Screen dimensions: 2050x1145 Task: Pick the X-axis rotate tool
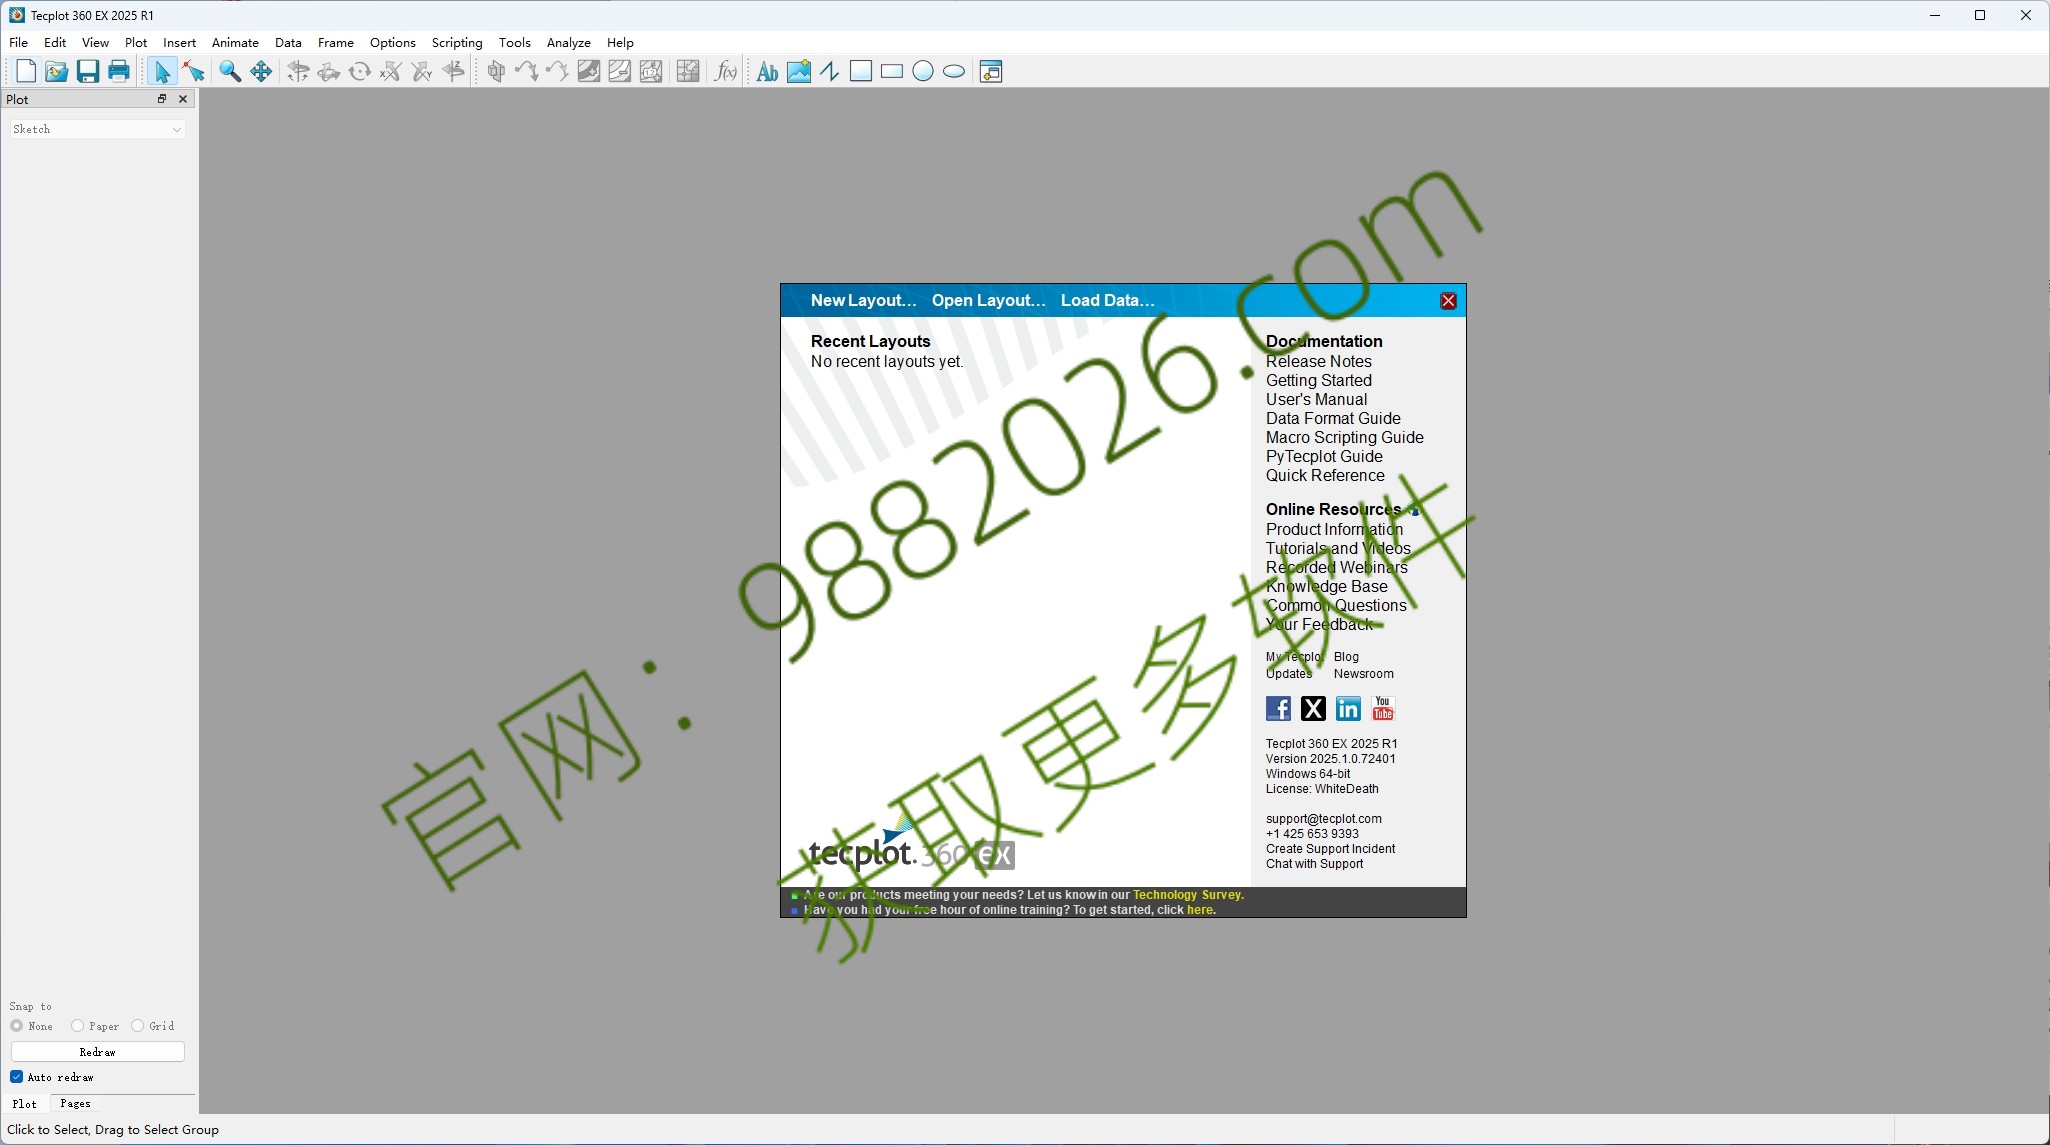pos(391,71)
